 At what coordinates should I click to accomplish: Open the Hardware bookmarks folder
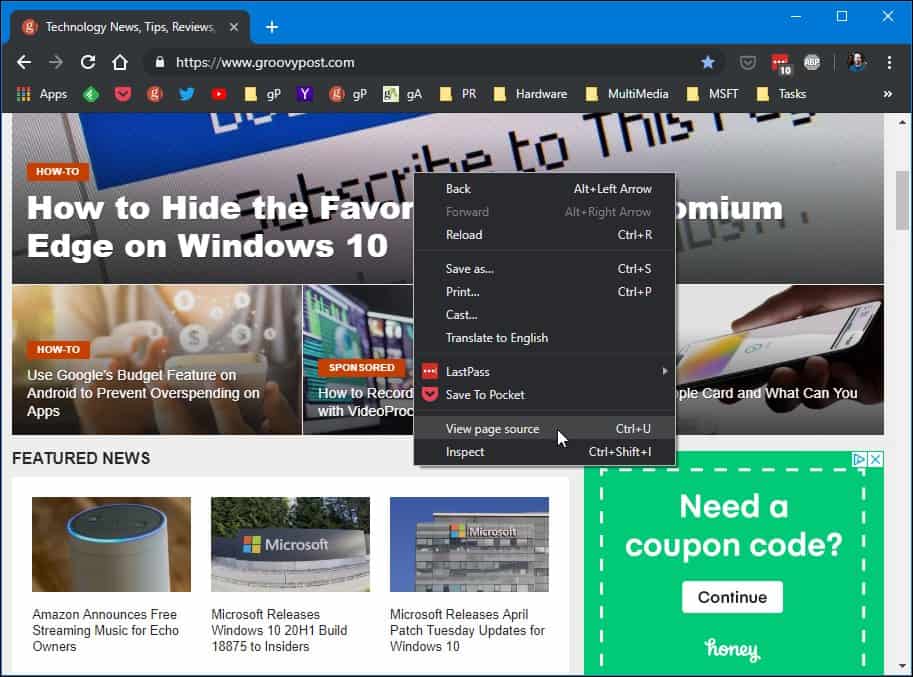click(x=530, y=94)
